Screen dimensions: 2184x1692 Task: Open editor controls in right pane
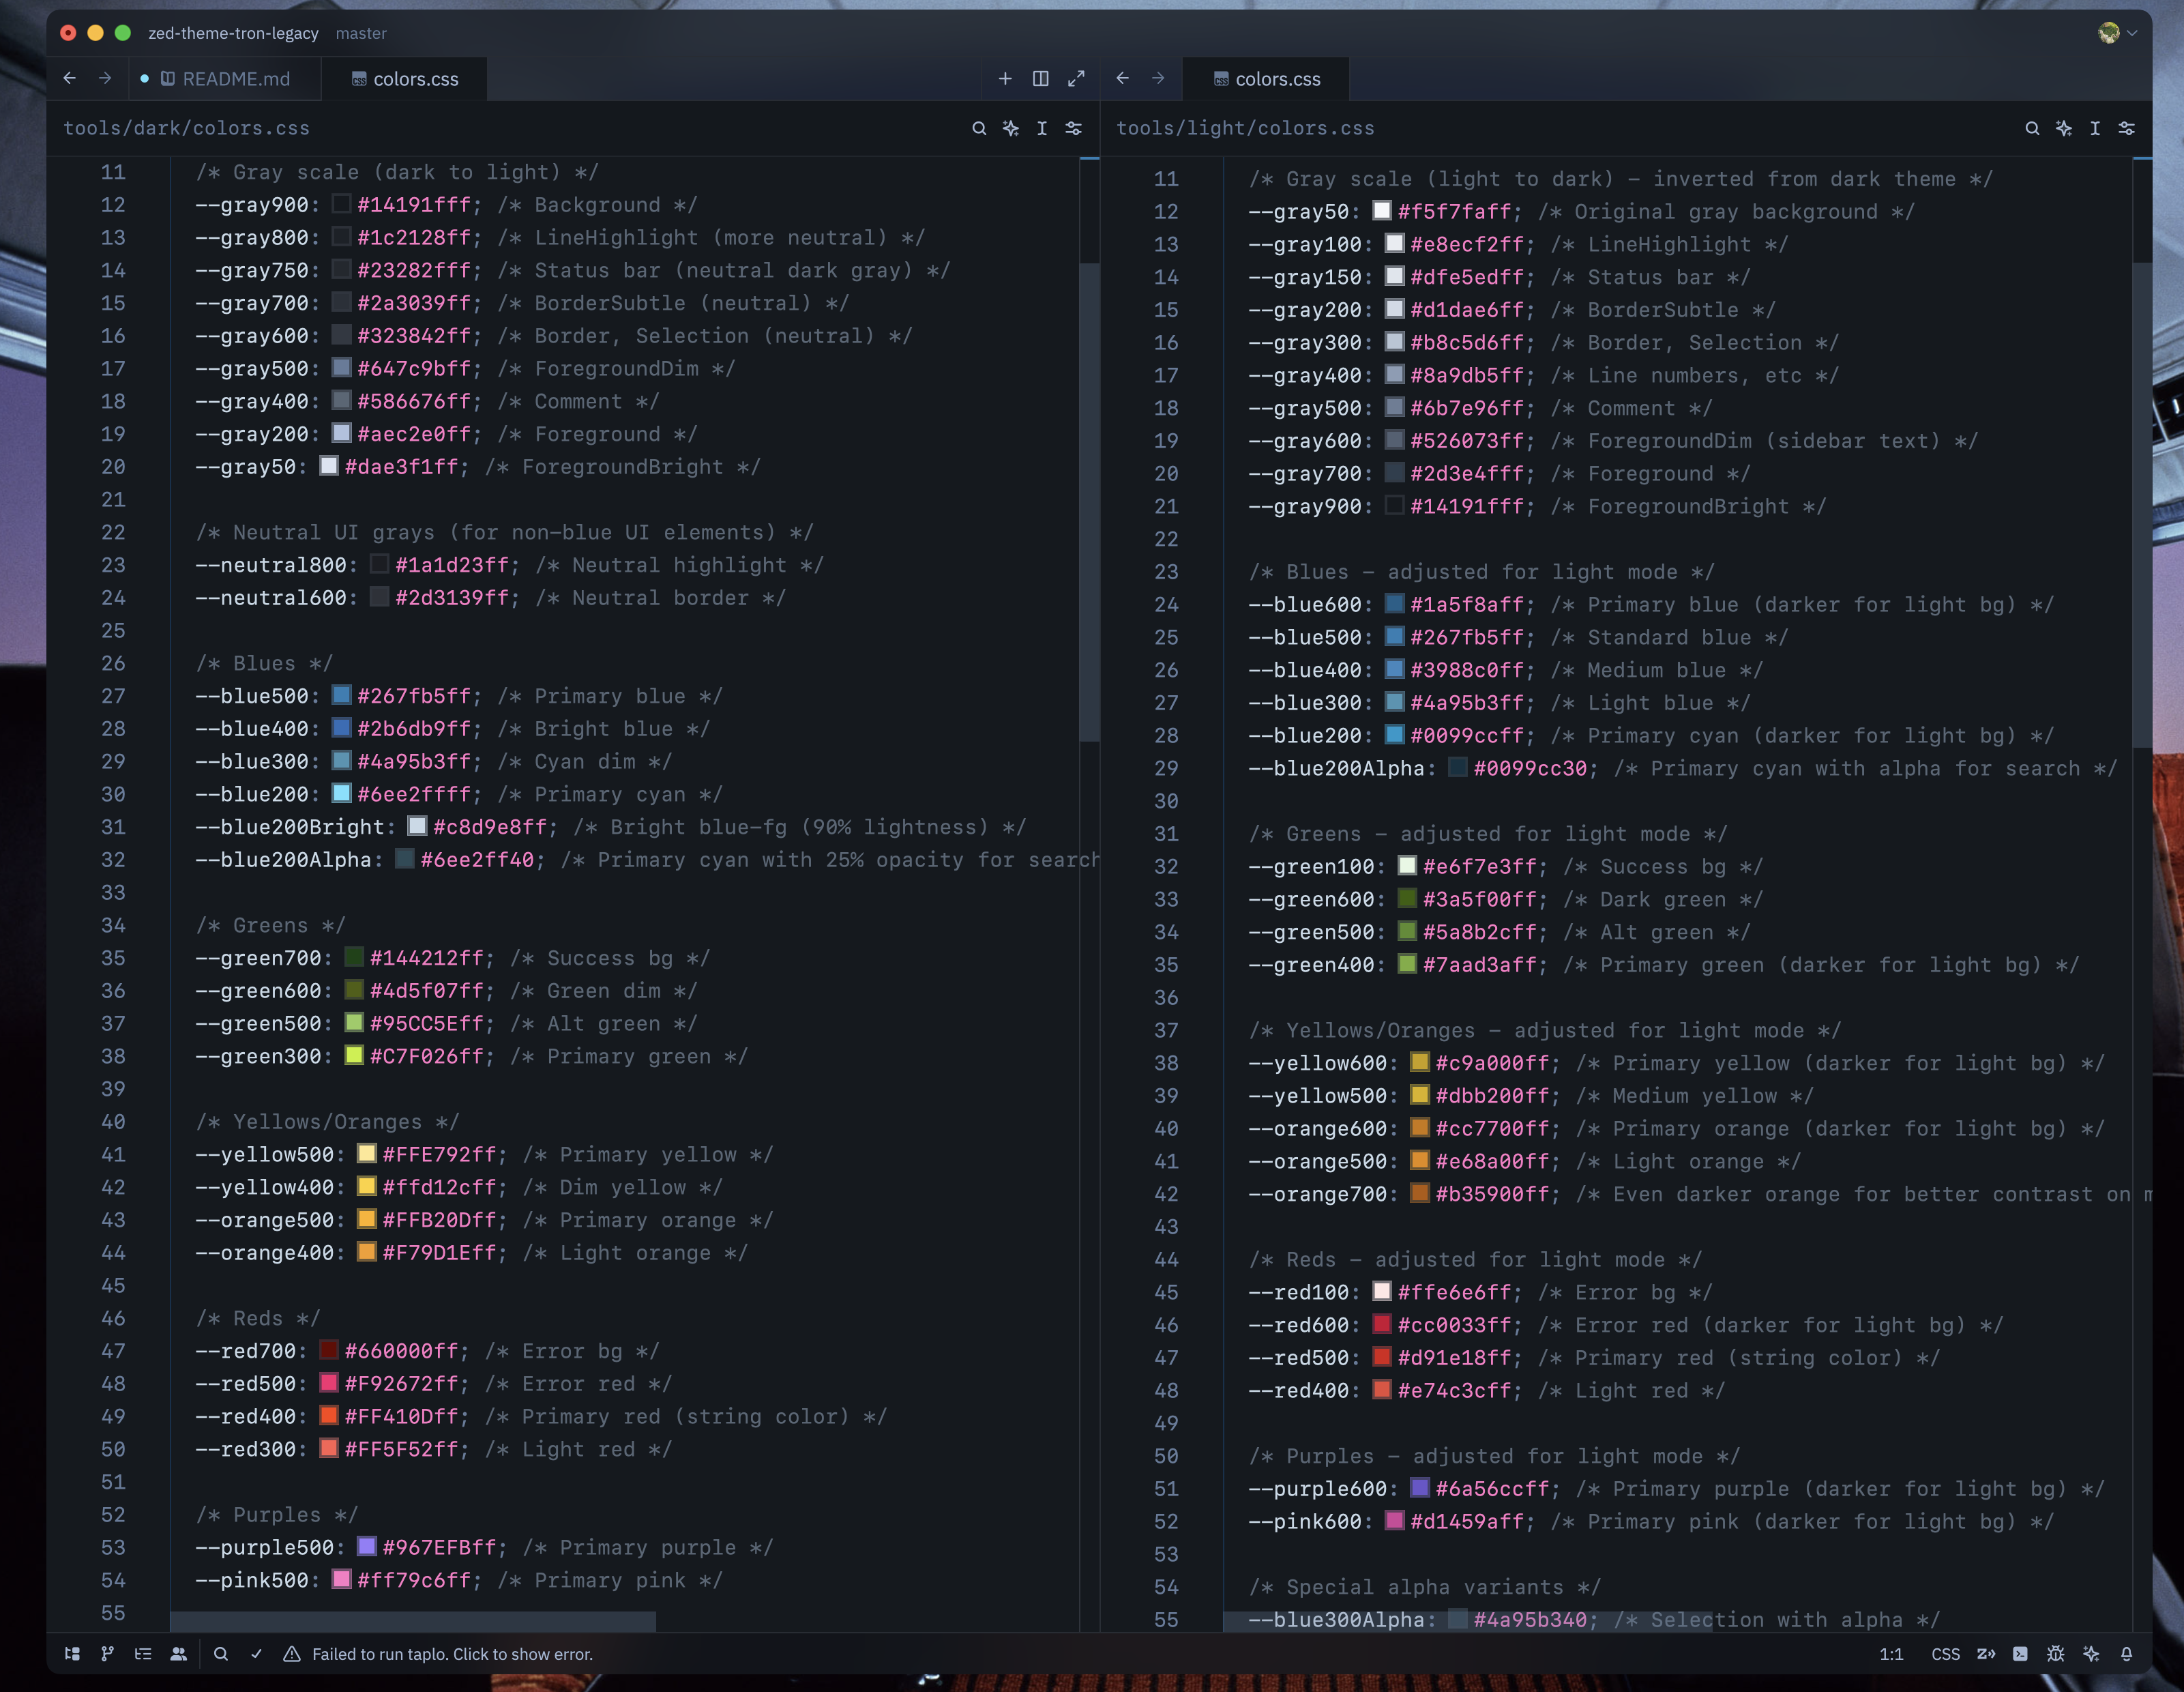pyautogui.click(x=2127, y=128)
